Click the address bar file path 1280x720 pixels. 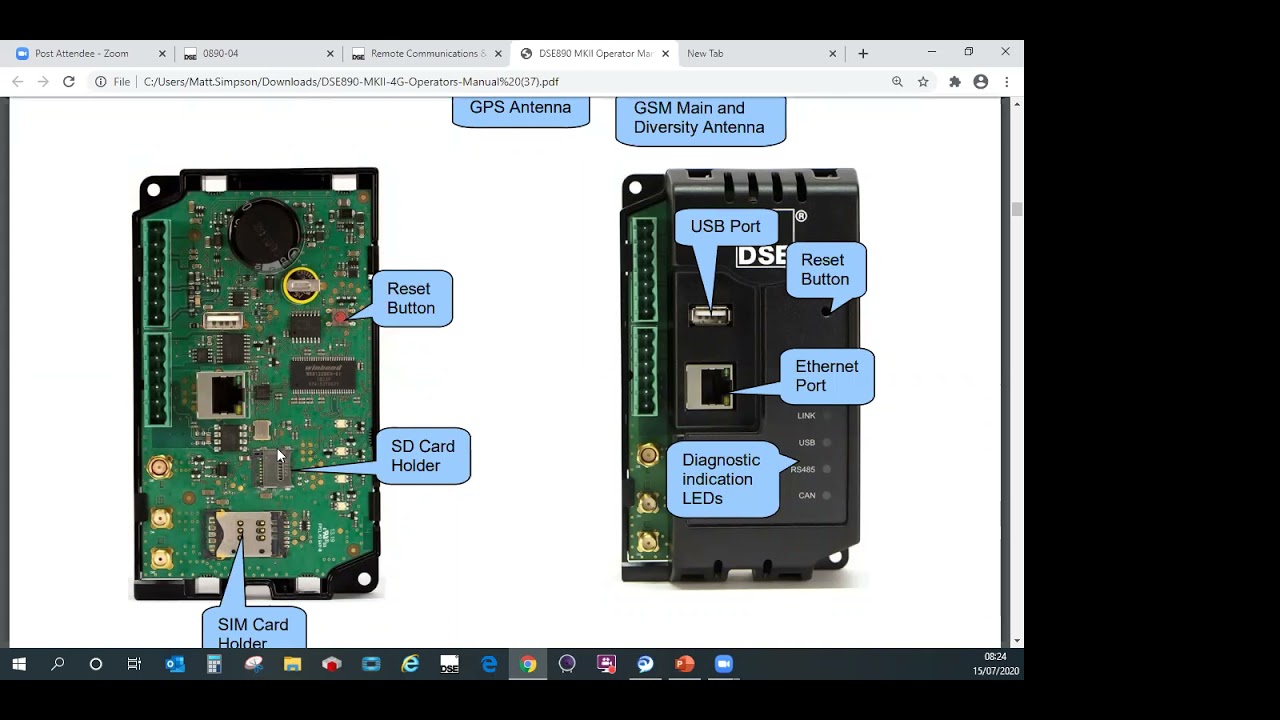point(351,82)
